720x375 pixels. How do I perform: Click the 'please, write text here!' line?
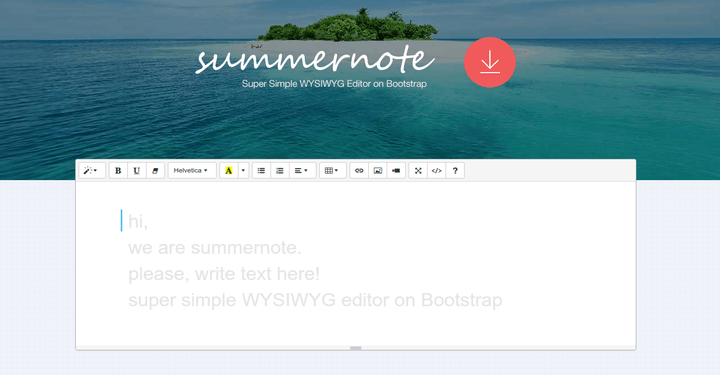224,274
